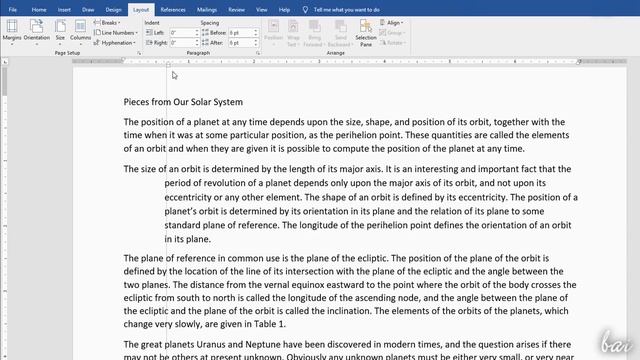Screen dimensions: 640x360
Task: Click the Spacing Before value field
Action: 240,33
